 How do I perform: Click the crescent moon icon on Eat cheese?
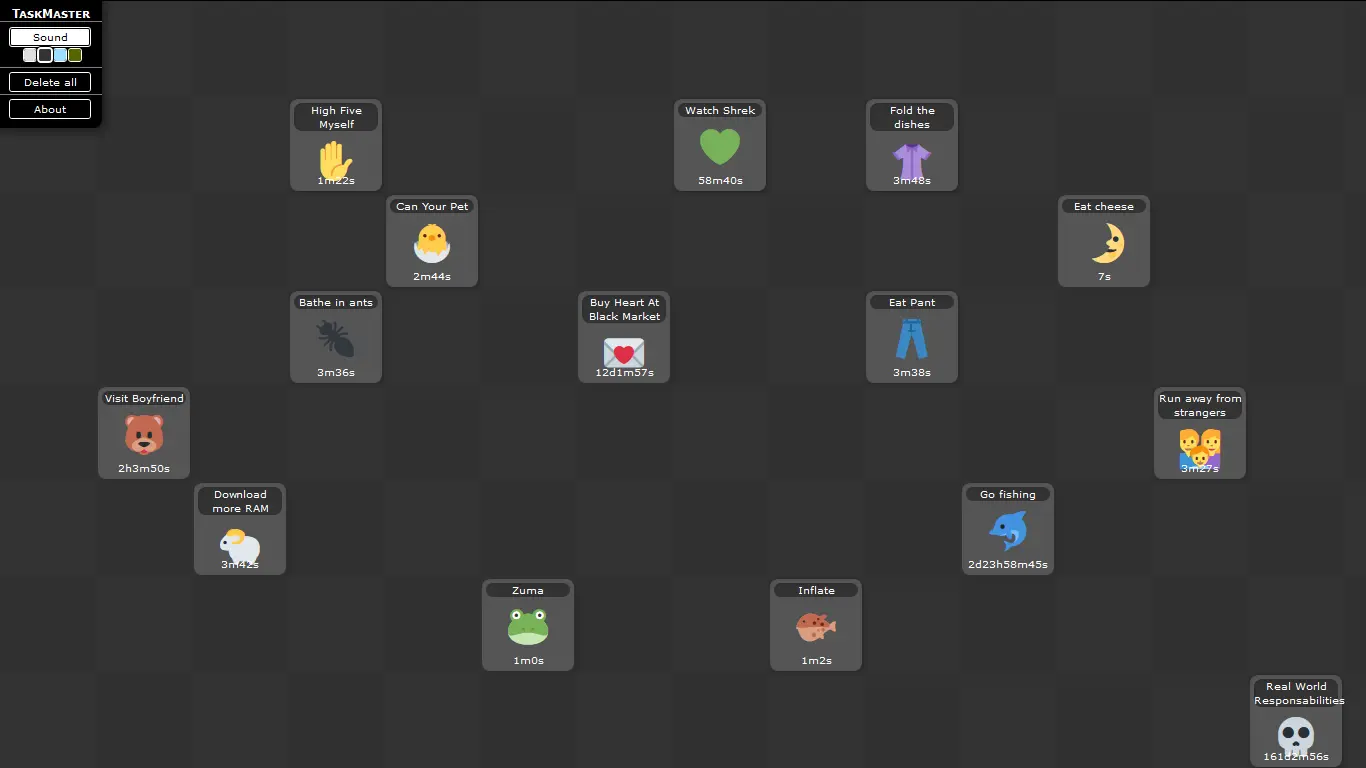1107,243
